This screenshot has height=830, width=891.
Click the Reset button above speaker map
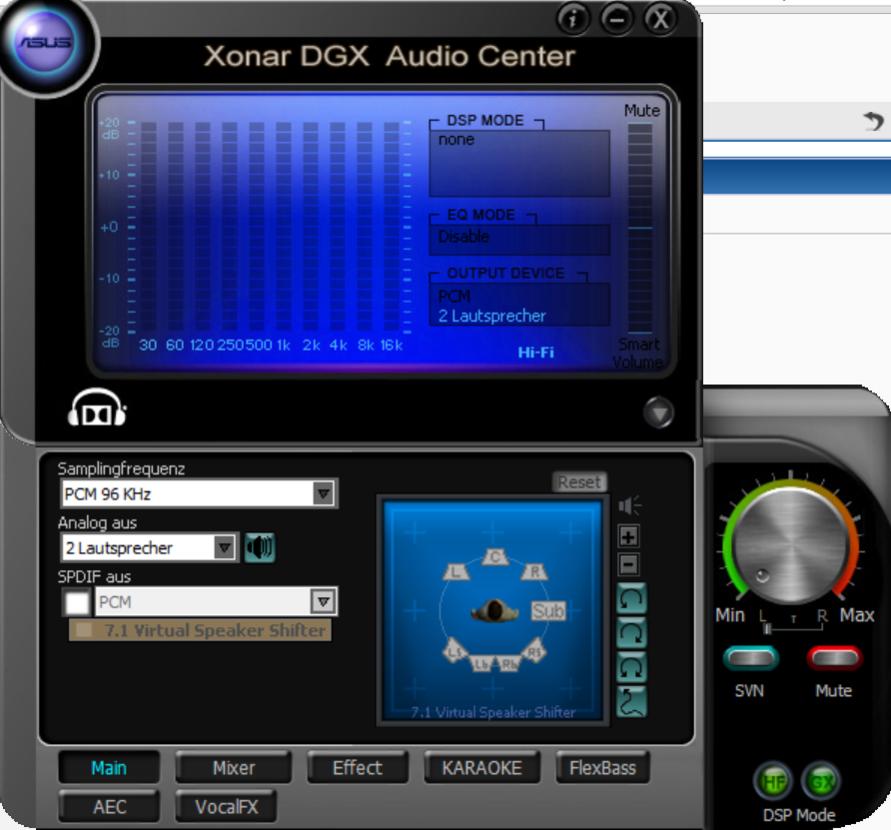[579, 482]
